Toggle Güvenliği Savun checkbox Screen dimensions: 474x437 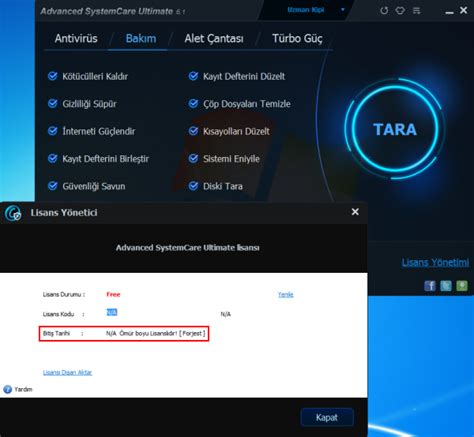pos(52,186)
